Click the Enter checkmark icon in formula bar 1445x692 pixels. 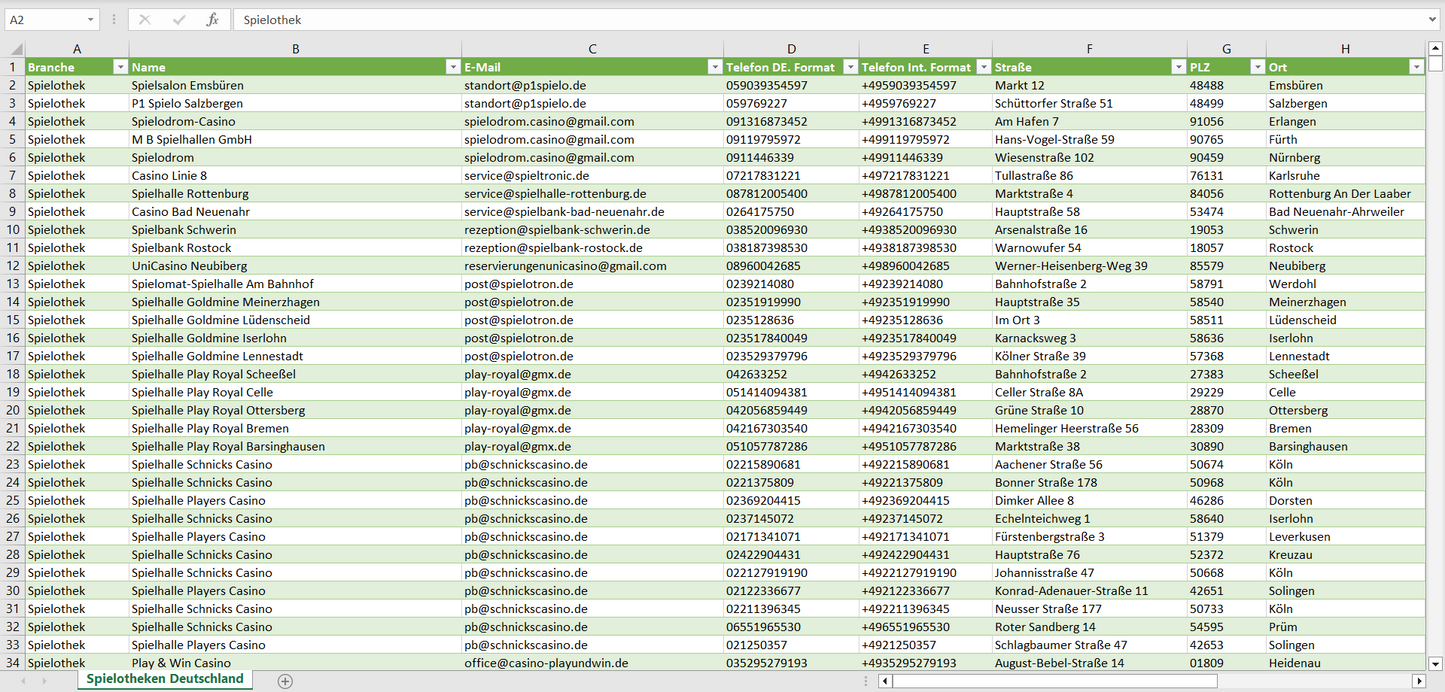(179, 20)
